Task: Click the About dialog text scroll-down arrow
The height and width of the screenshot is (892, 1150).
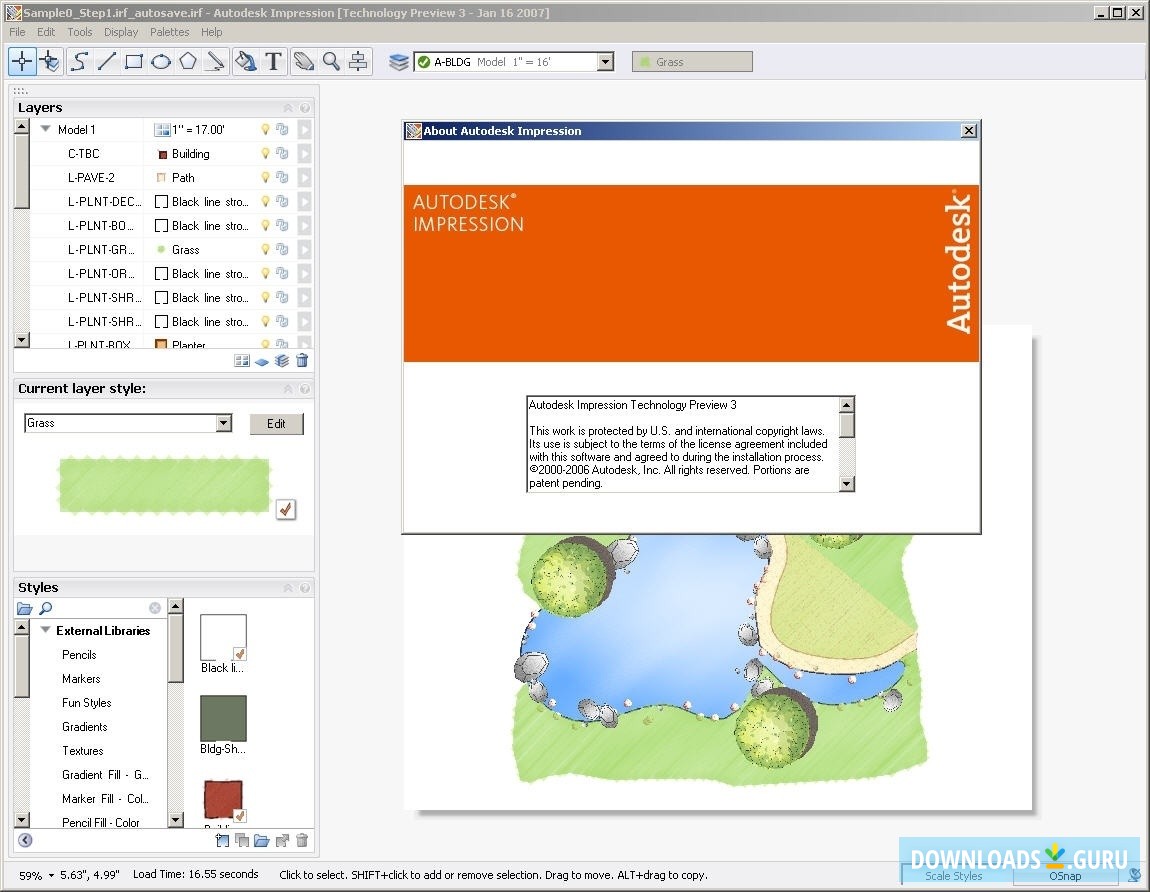Action: [846, 483]
